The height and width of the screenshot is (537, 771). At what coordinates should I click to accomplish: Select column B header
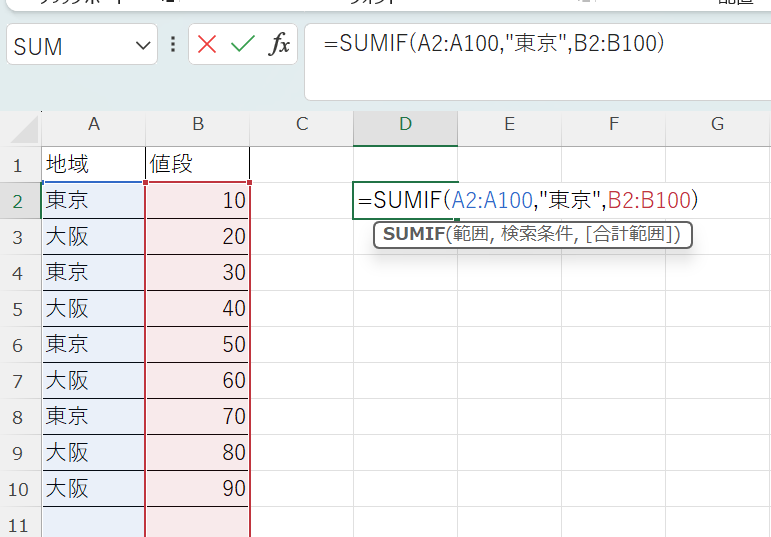198,124
